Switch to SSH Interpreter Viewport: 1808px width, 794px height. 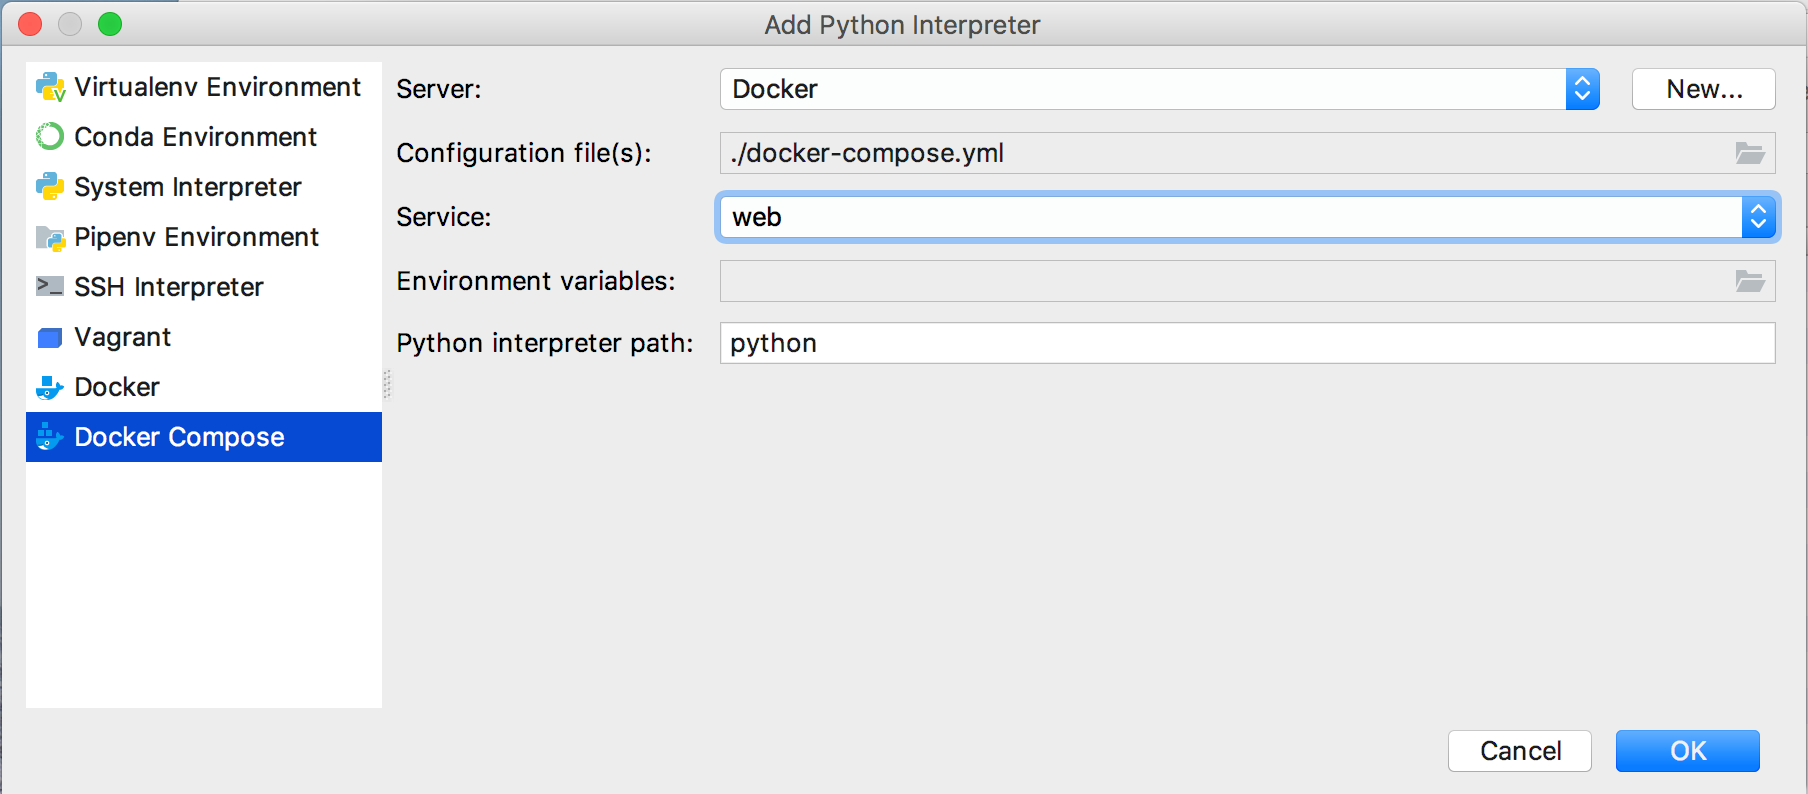[x=204, y=287]
